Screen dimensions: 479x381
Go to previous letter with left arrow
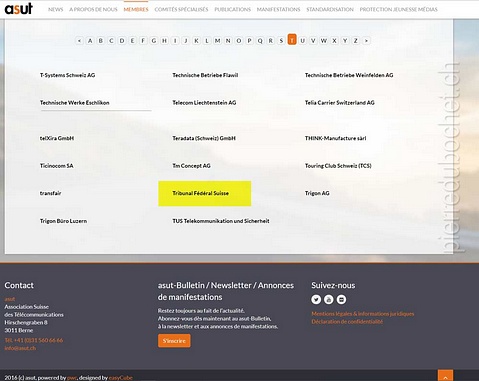coord(79,41)
